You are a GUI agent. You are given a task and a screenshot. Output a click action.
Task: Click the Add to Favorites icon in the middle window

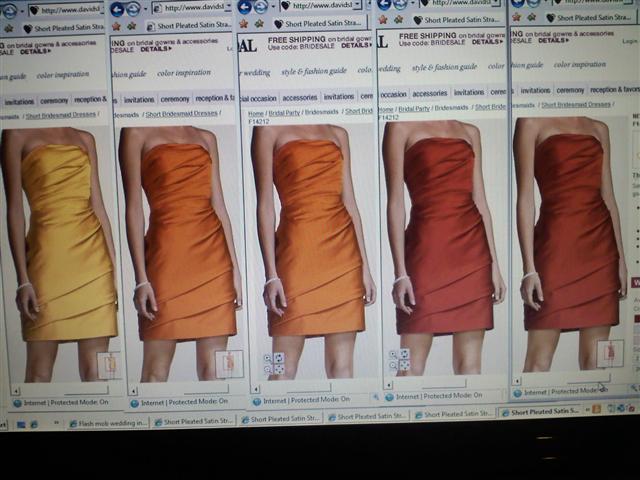tap(259, 22)
